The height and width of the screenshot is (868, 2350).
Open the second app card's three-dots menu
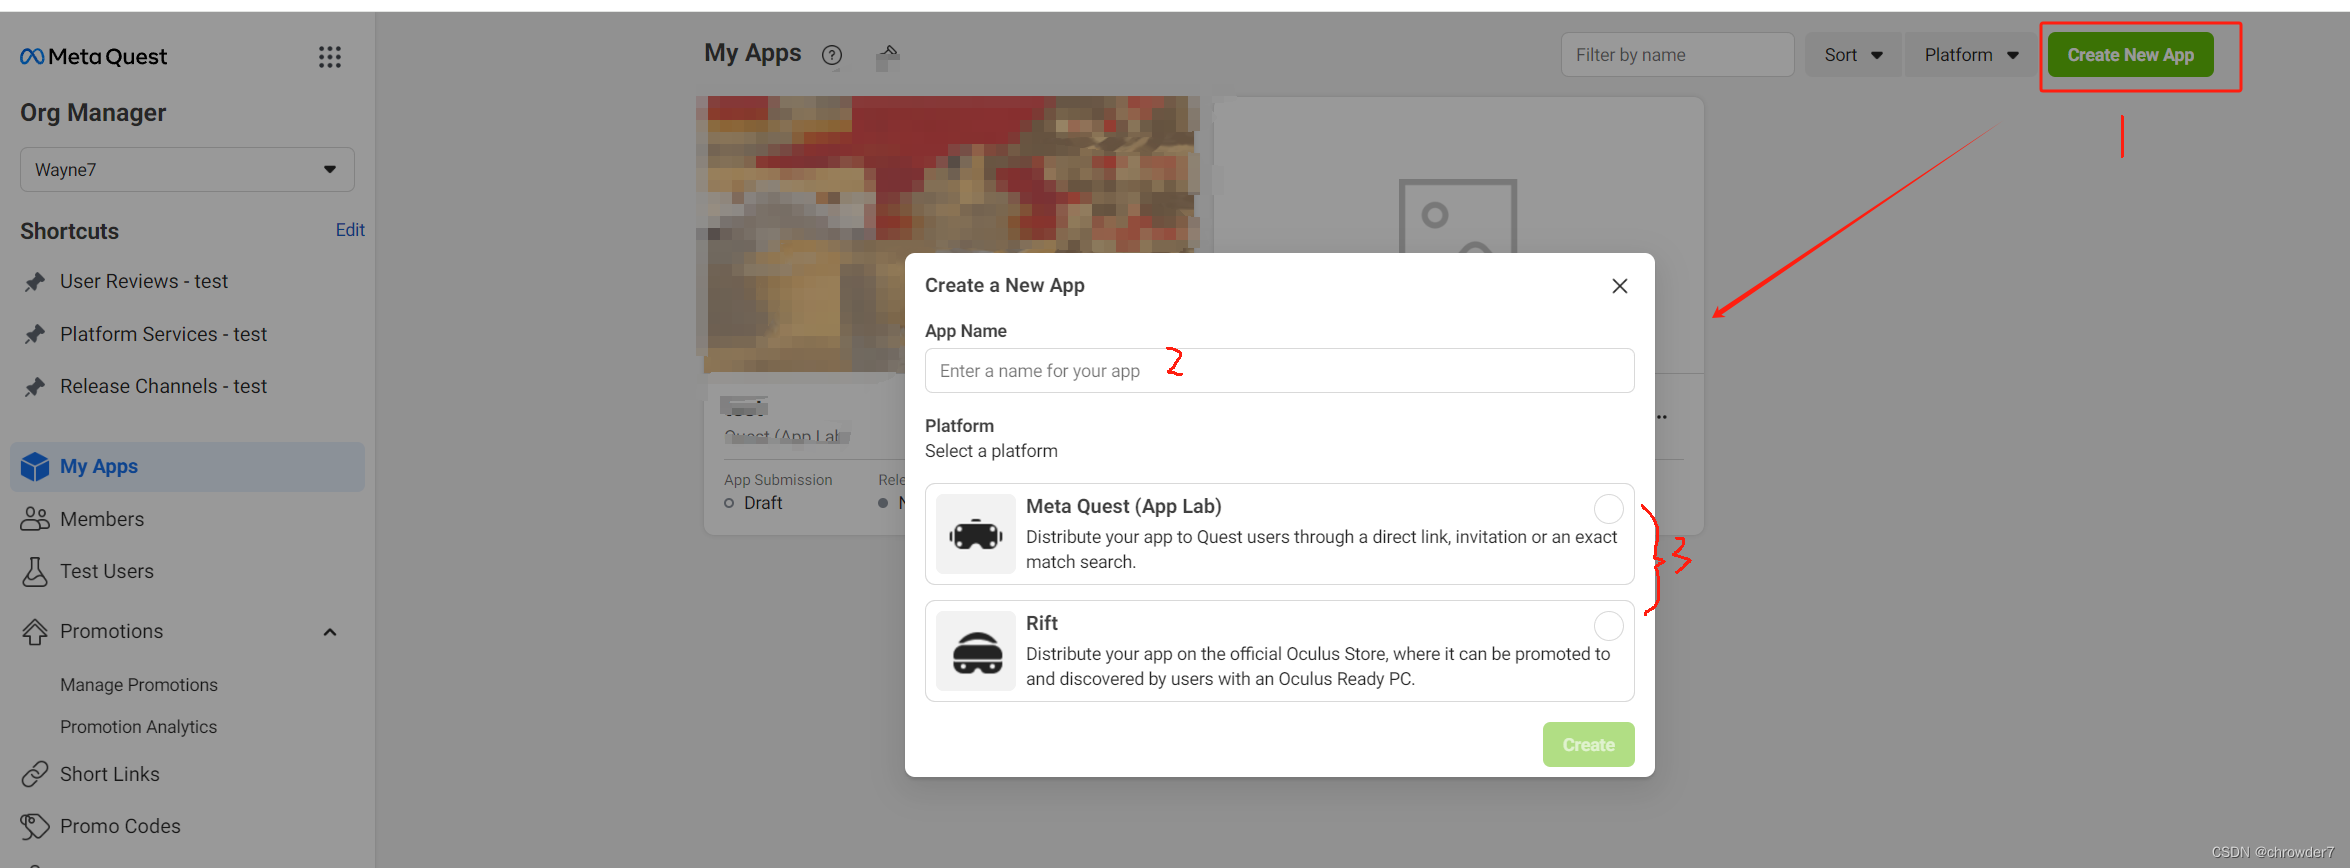pos(1662,417)
